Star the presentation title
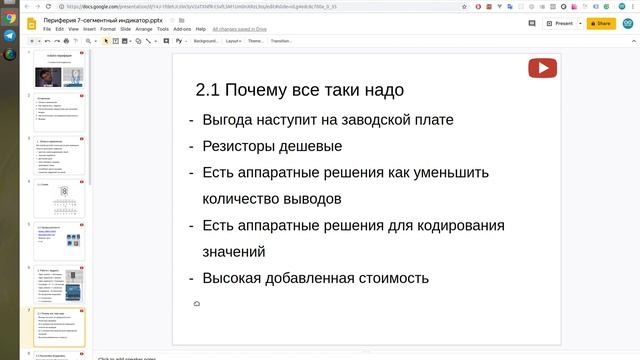Image resolution: width=640 pixels, height=360 pixels. click(172, 20)
